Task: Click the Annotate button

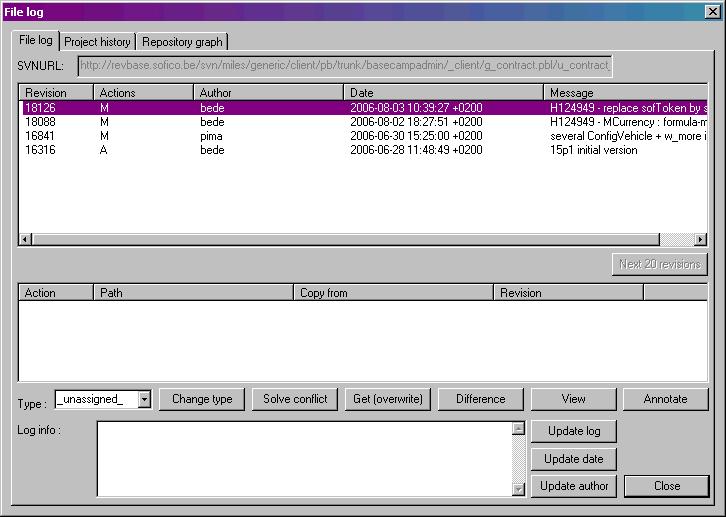Action: (x=665, y=399)
